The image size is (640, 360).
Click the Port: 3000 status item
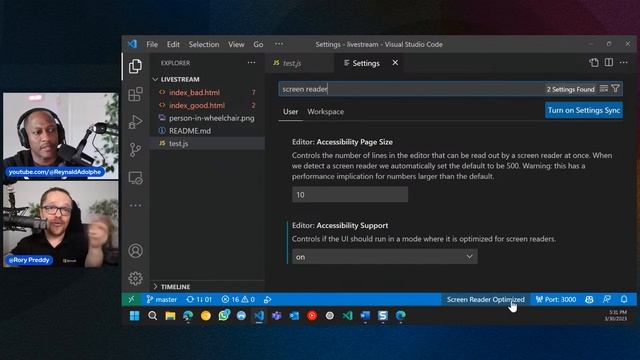(556, 299)
